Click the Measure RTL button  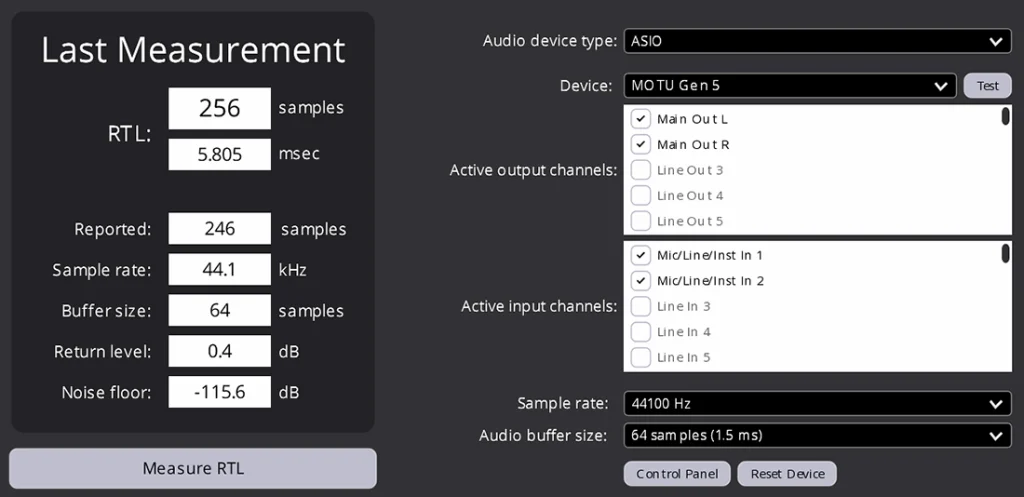[193, 468]
